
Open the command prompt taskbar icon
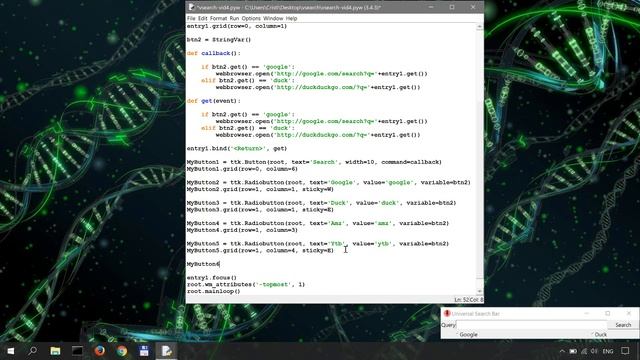(77, 351)
